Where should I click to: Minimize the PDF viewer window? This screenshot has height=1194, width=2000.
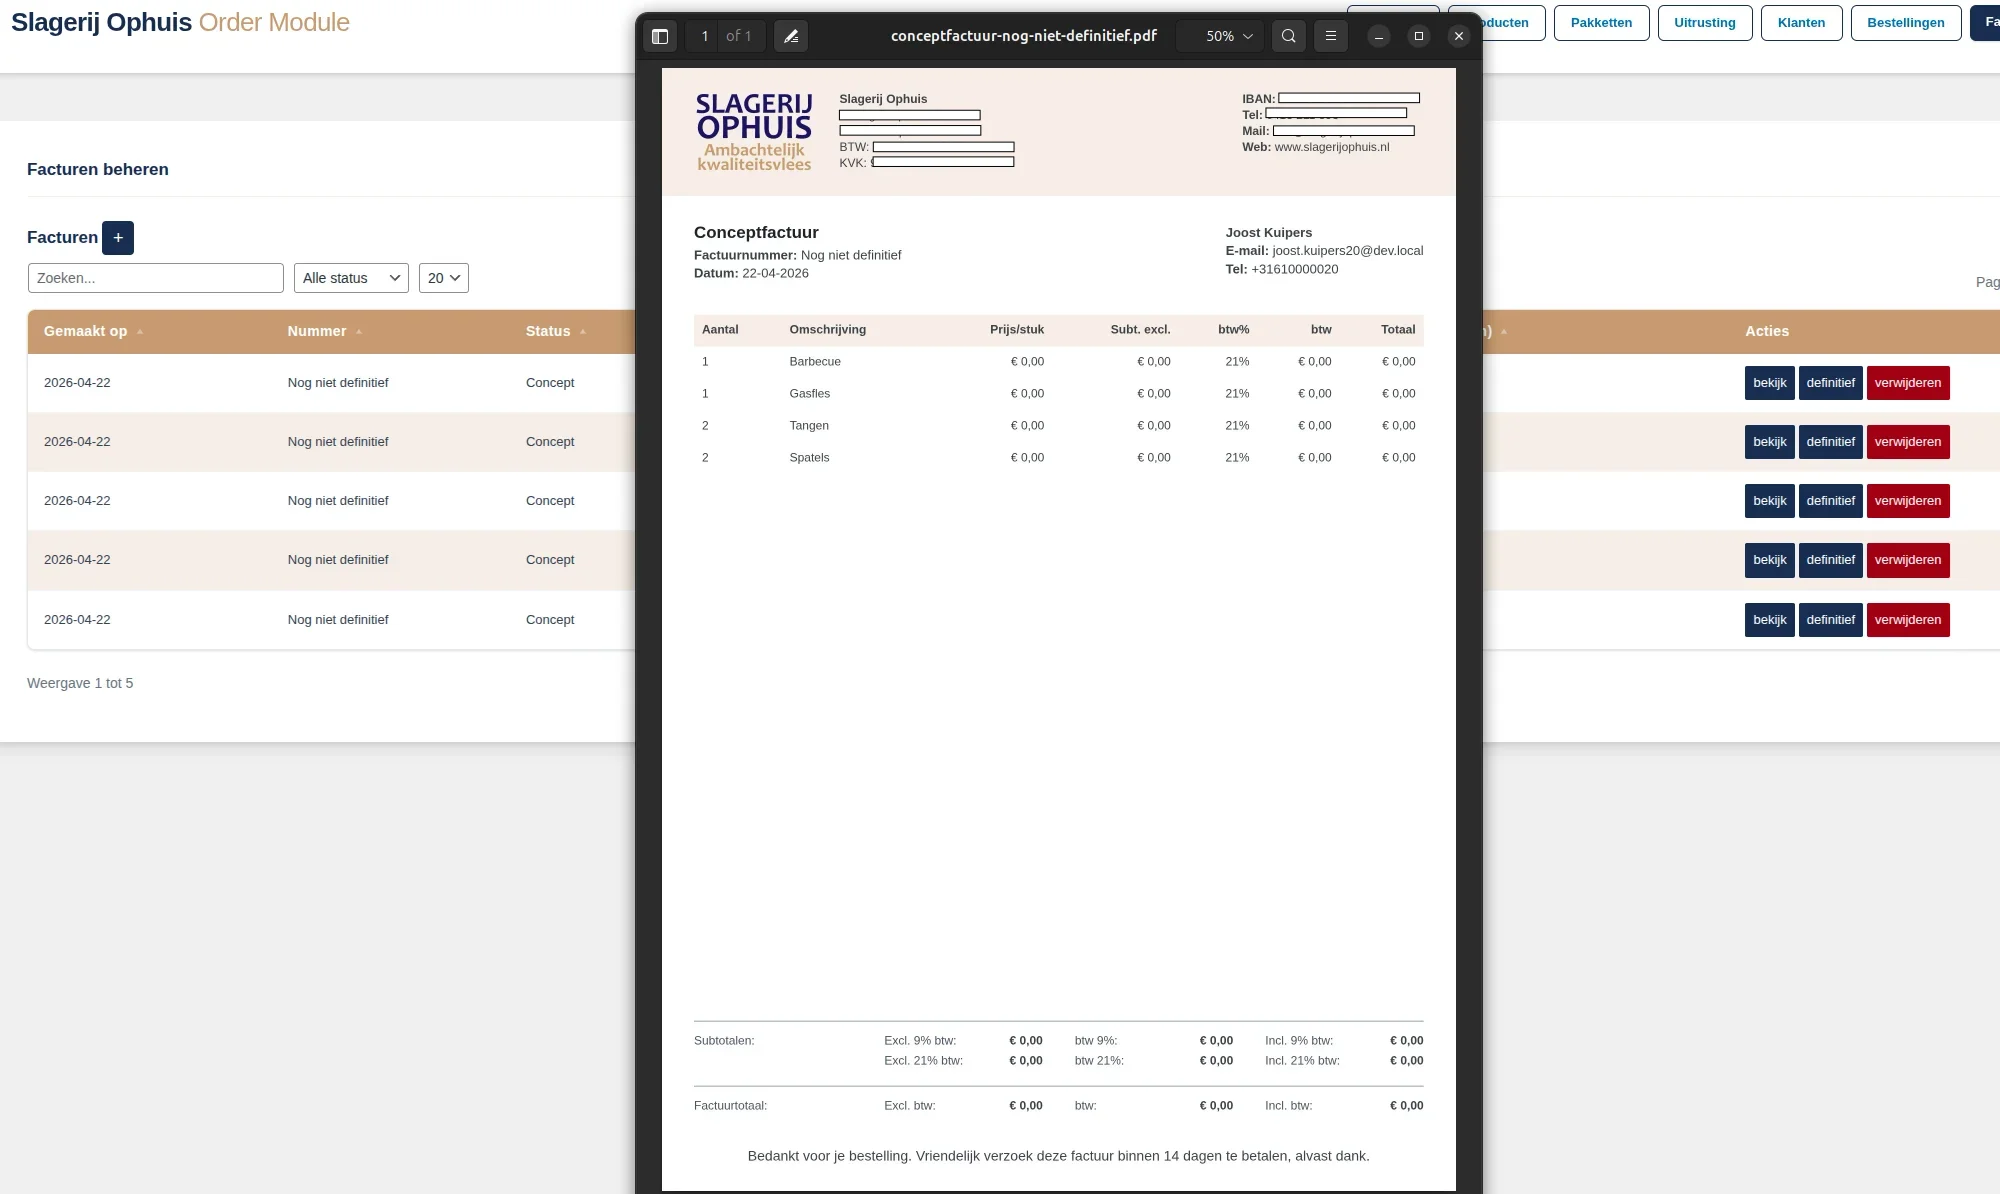(x=1378, y=36)
